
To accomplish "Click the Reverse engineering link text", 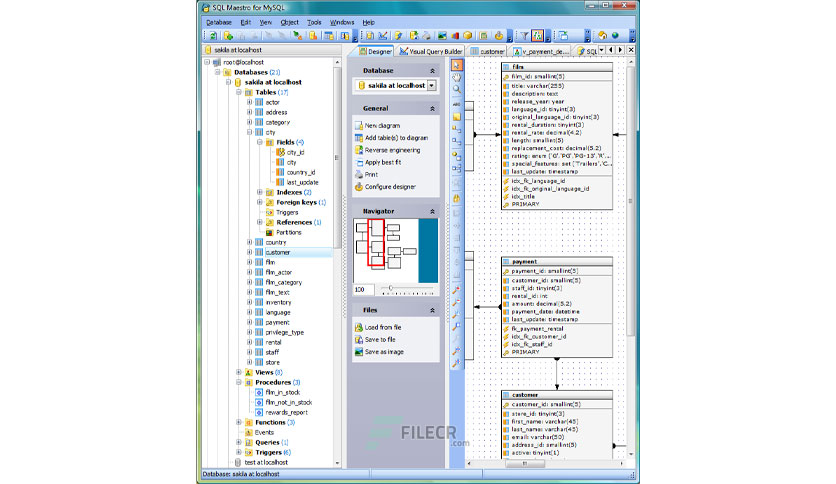I will pyautogui.click(x=392, y=150).
